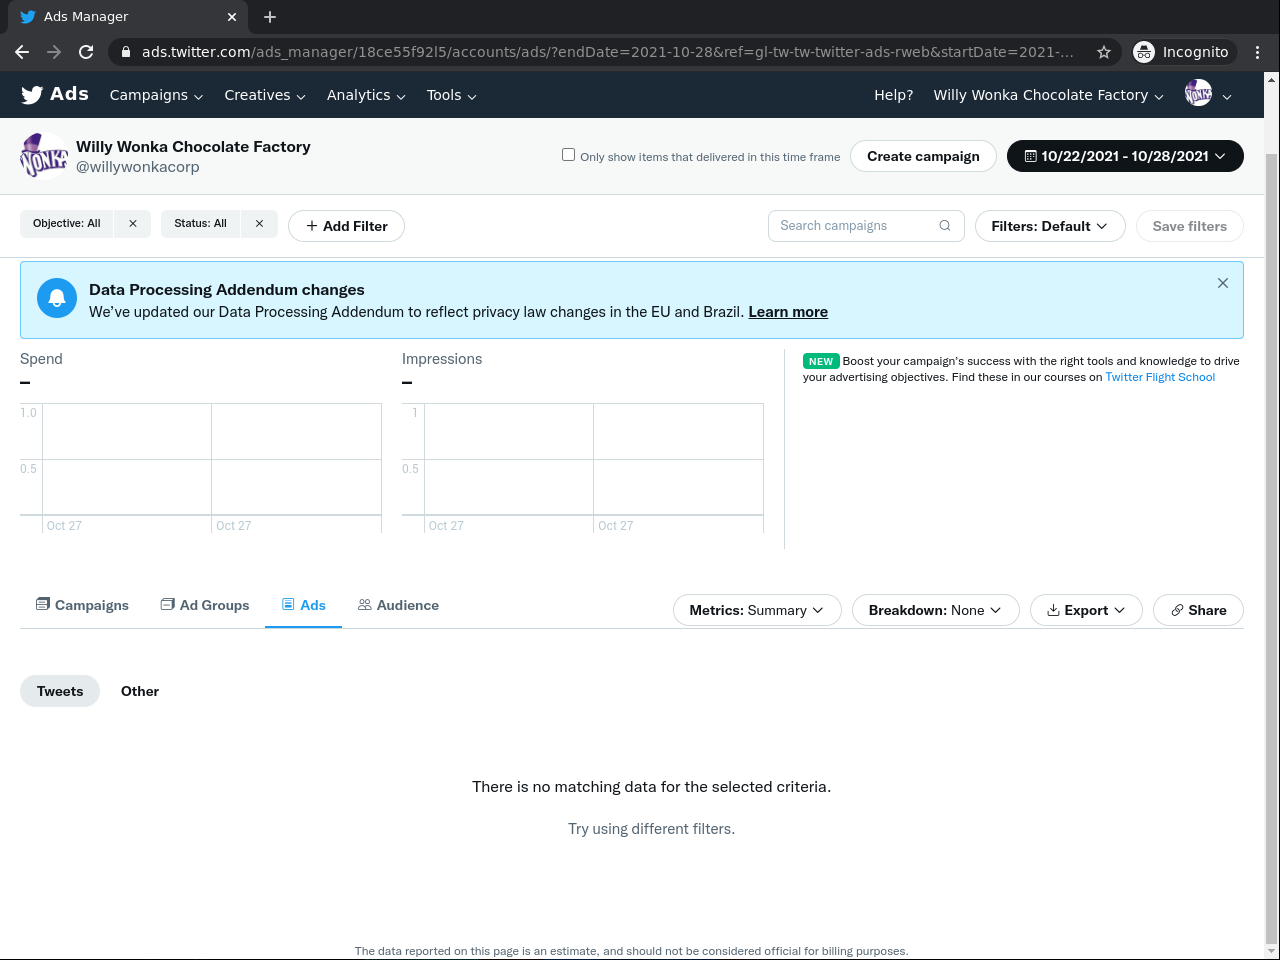Open the Export dropdown
This screenshot has height=960, width=1280.
pos(1086,610)
